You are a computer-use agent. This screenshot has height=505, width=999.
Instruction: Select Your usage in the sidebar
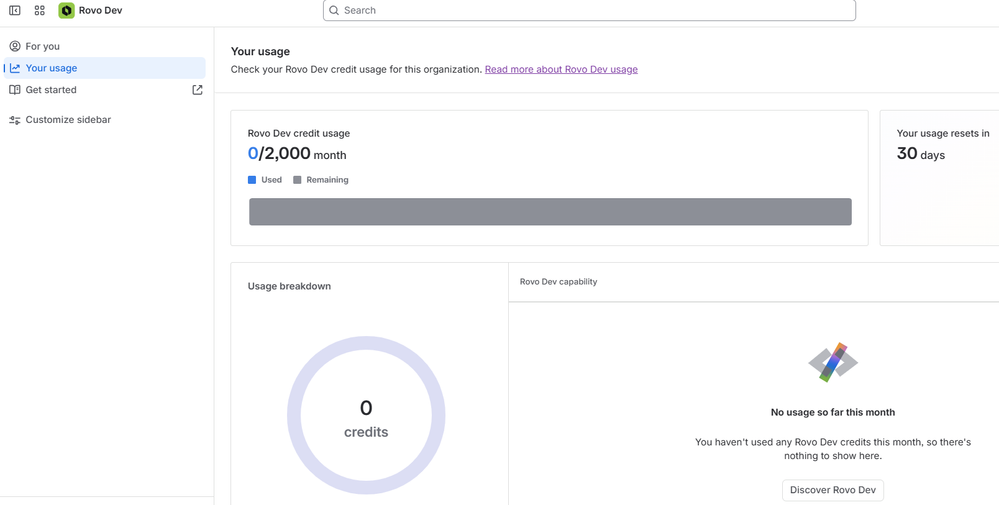coord(104,68)
